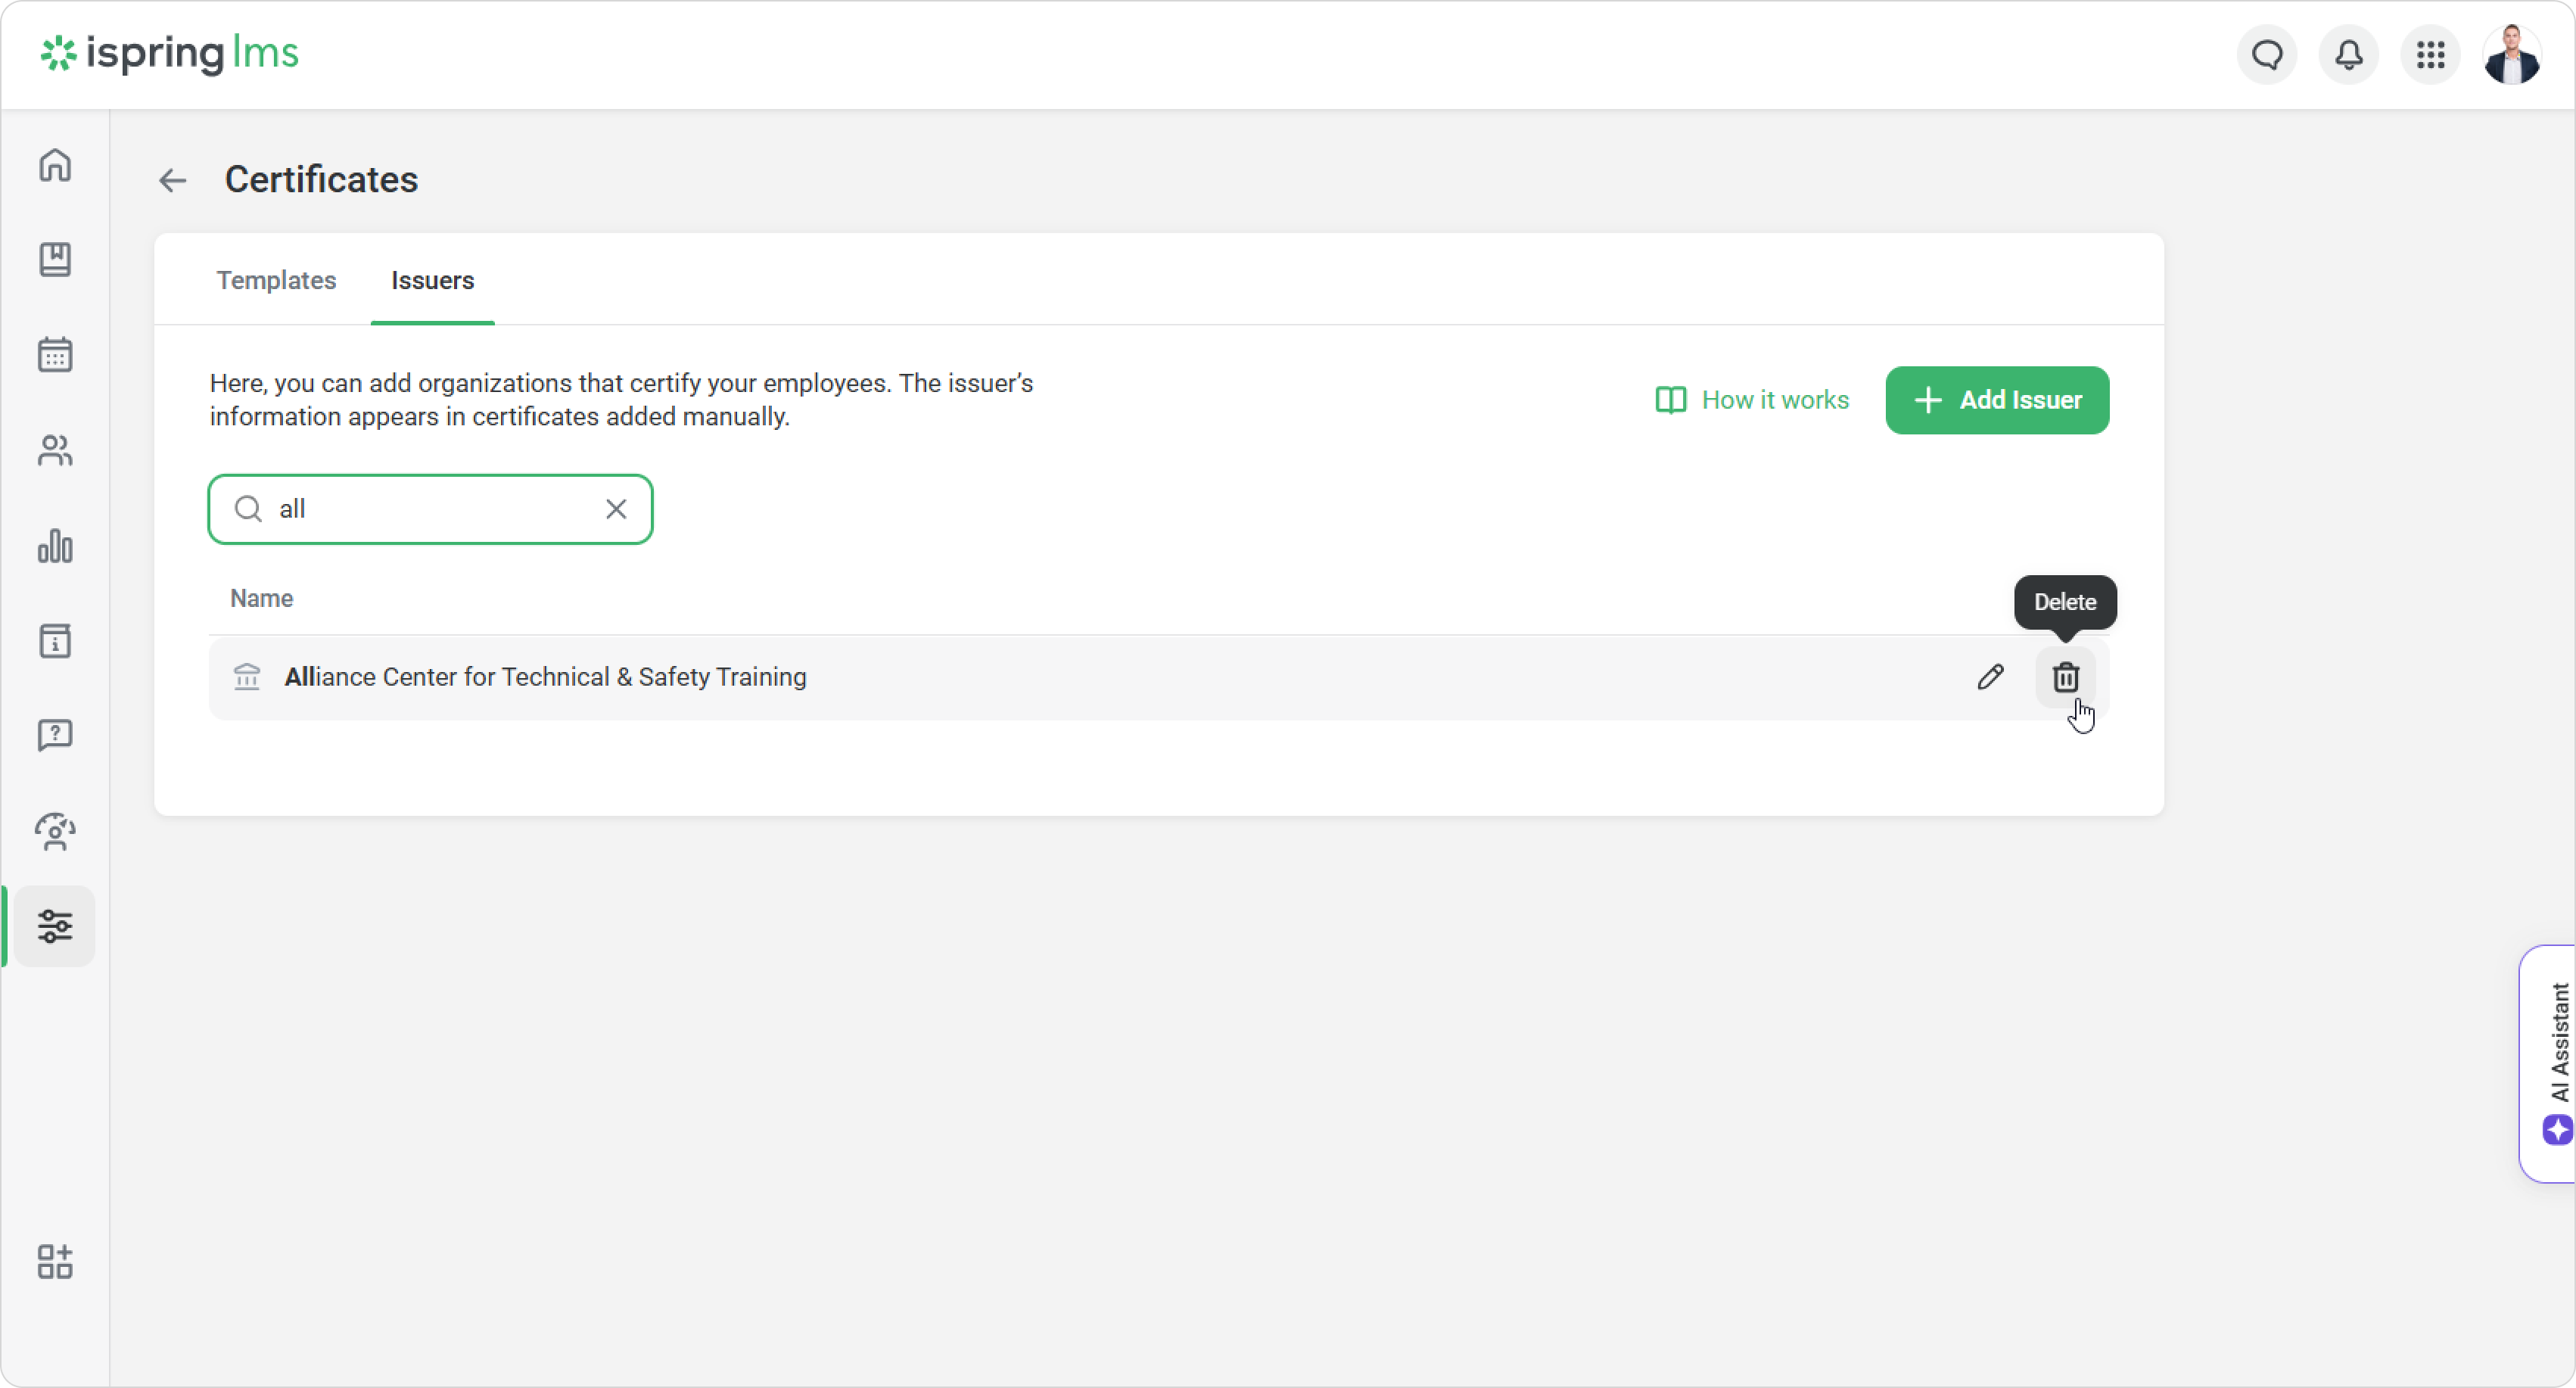Open the Users icon in sidebar
The height and width of the screenshot is (1388, 2576).
55,451
